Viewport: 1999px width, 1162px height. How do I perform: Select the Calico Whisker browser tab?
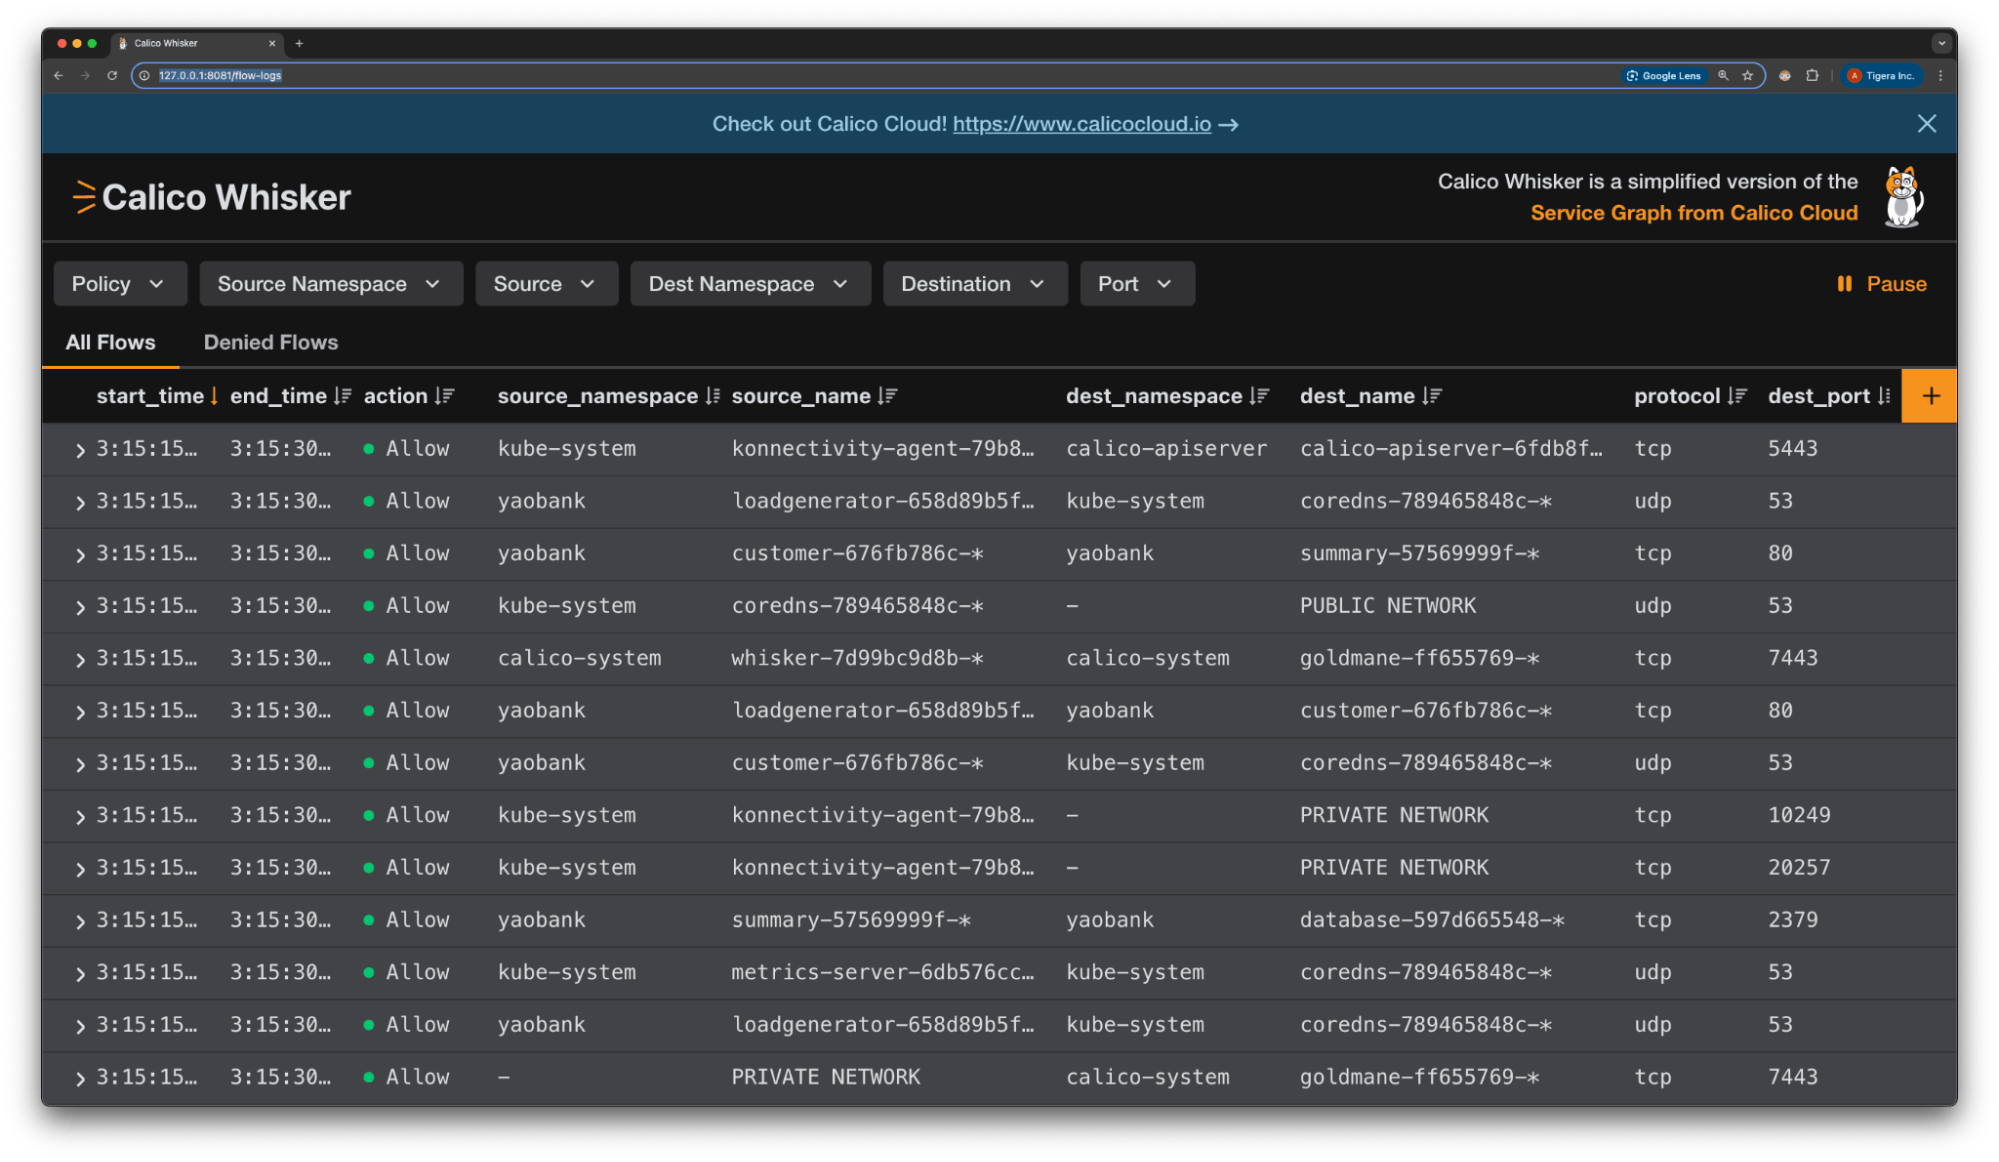pos(196,43)
